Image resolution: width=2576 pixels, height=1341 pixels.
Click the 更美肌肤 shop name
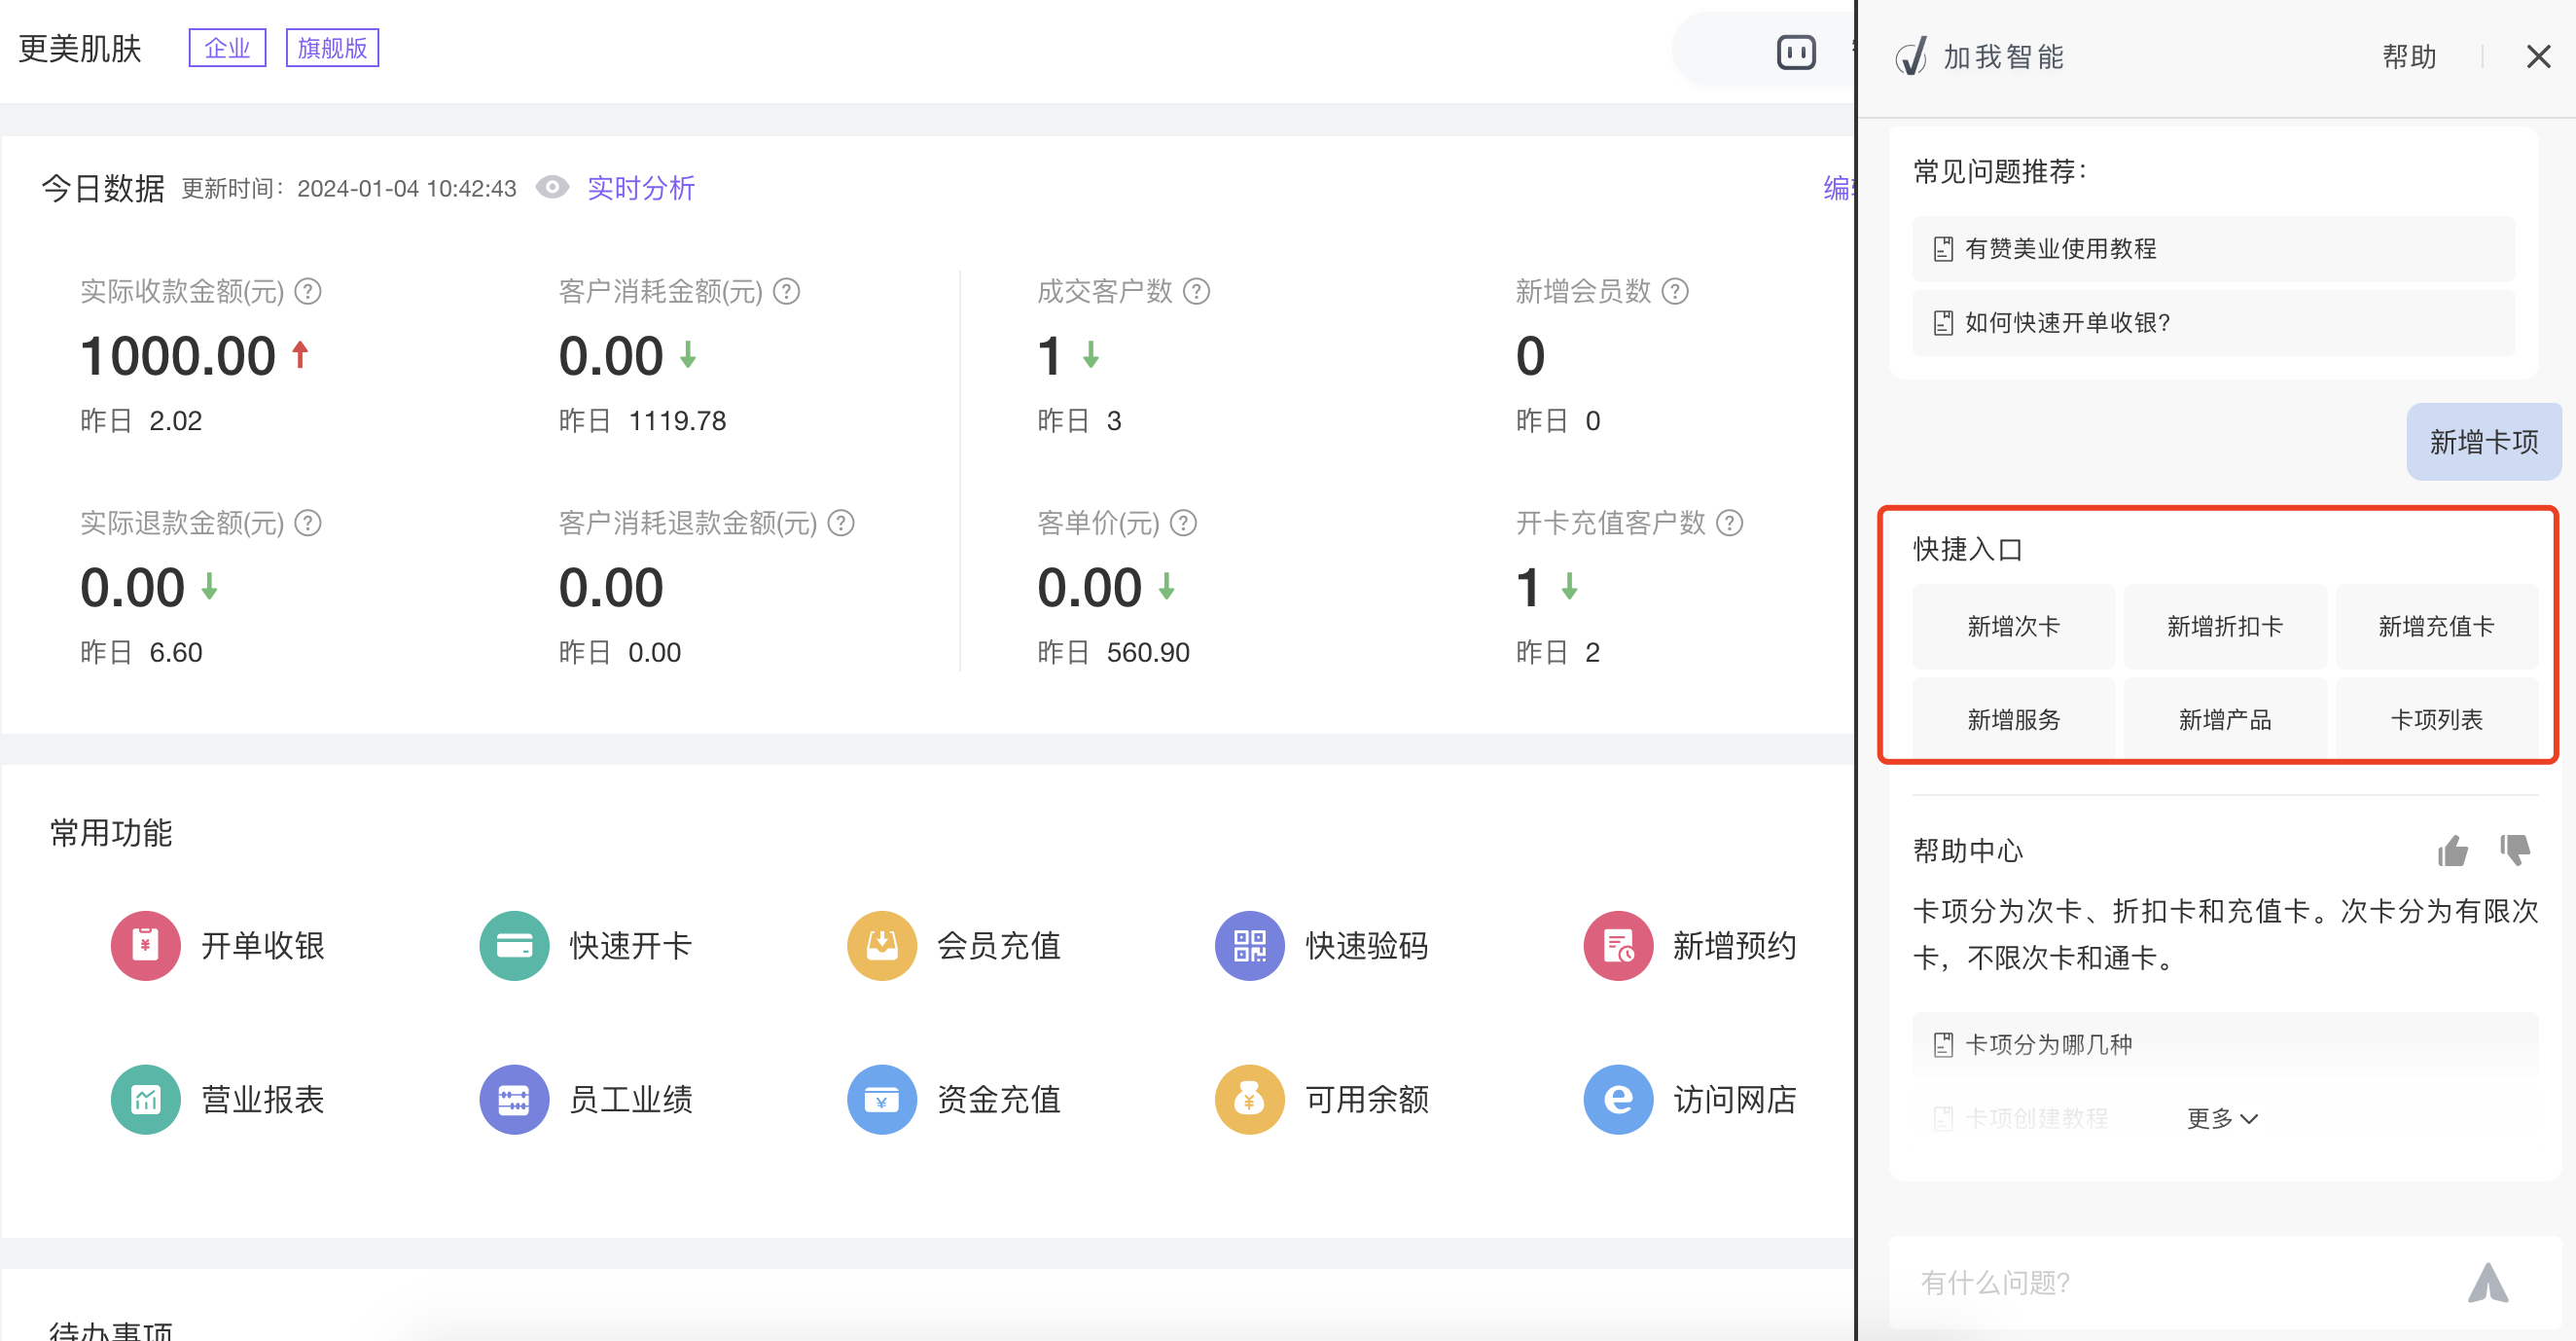80,48
